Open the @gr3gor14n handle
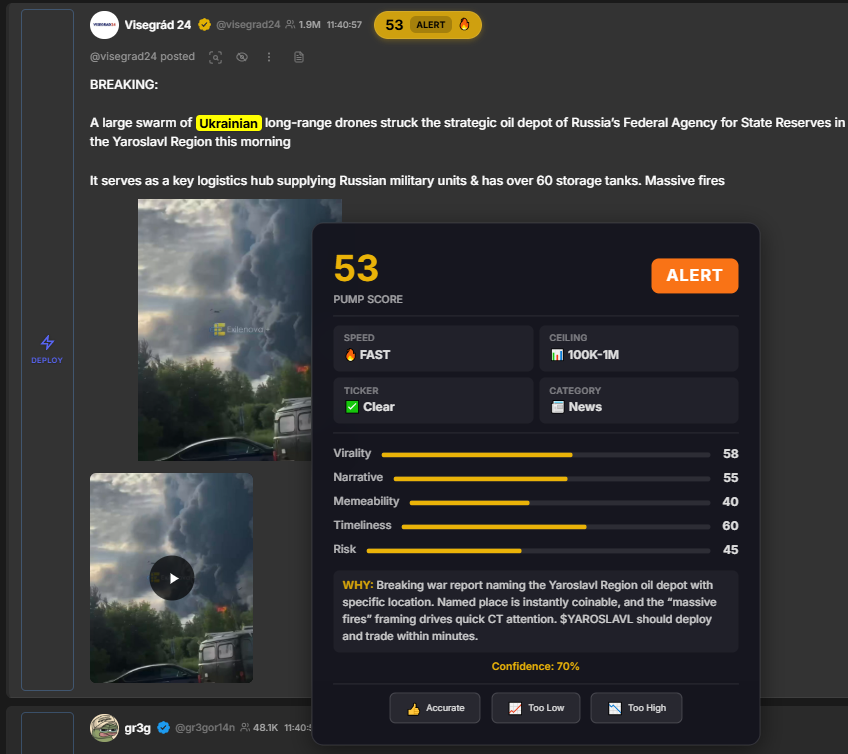The width and height of the screenshot is (848, 754). click(205, 728)
